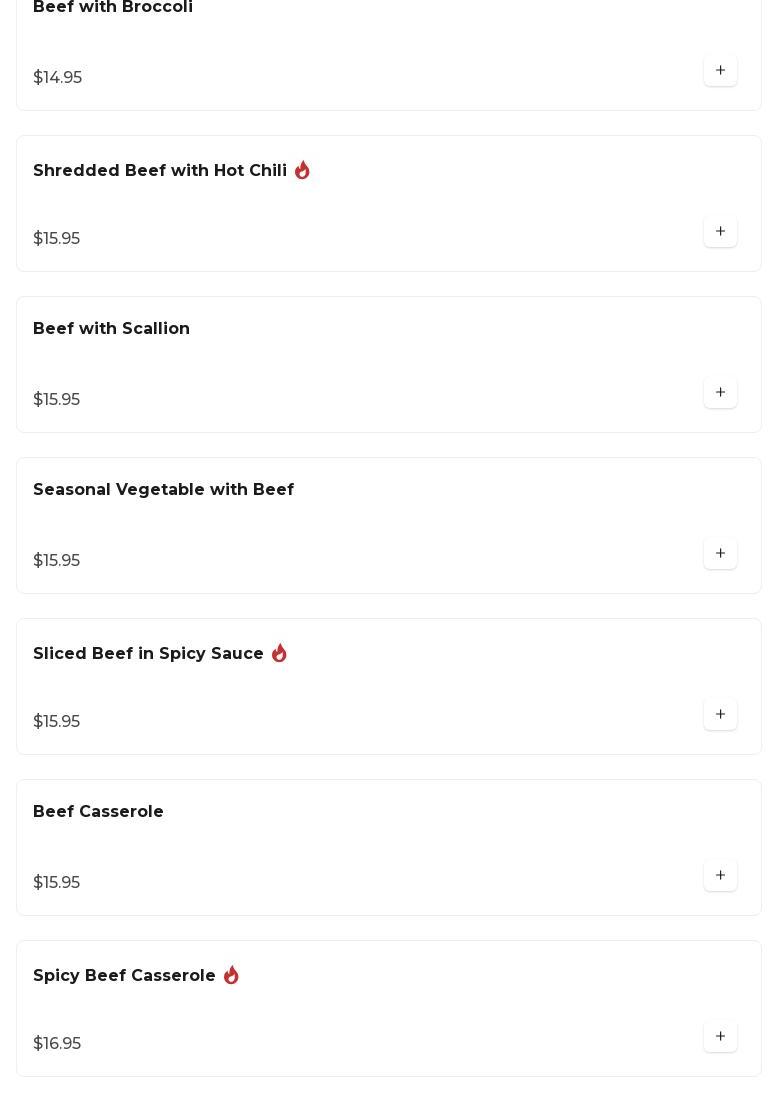Click plus button for Beef with Scallion

point(720,393)
